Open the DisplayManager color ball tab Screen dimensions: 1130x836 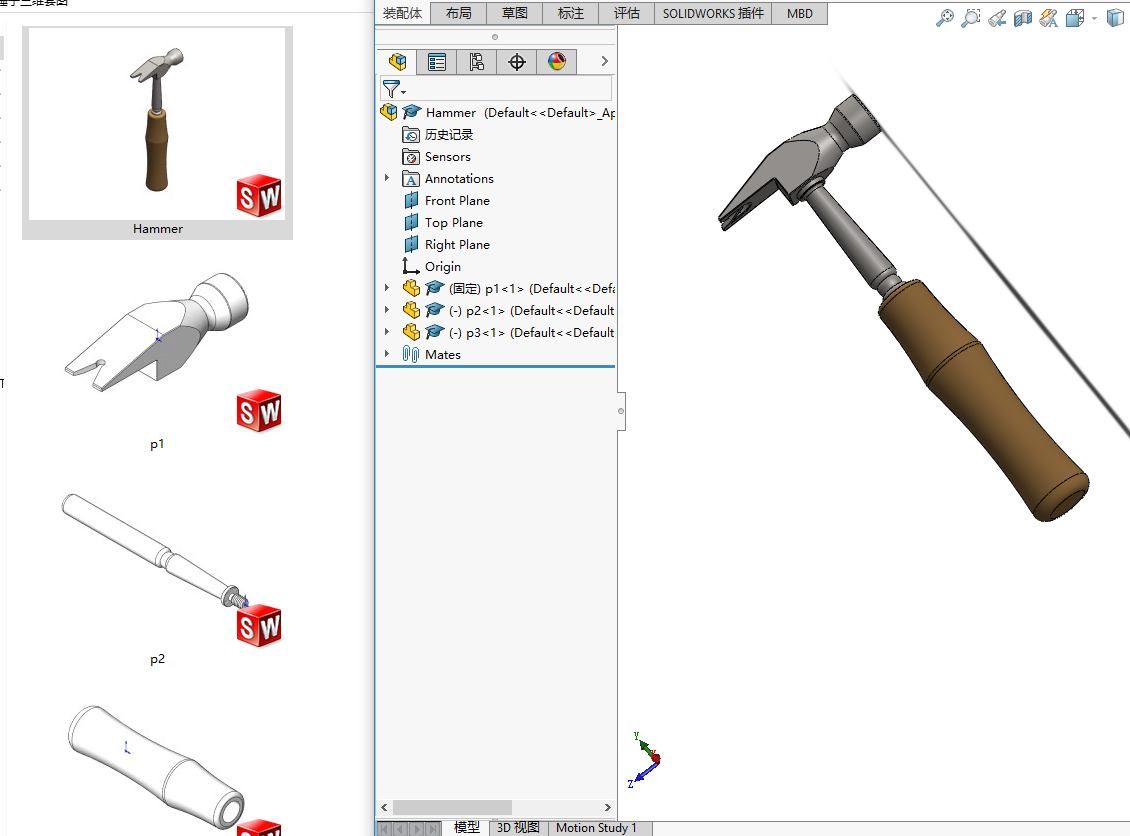(x=557, y=62)
